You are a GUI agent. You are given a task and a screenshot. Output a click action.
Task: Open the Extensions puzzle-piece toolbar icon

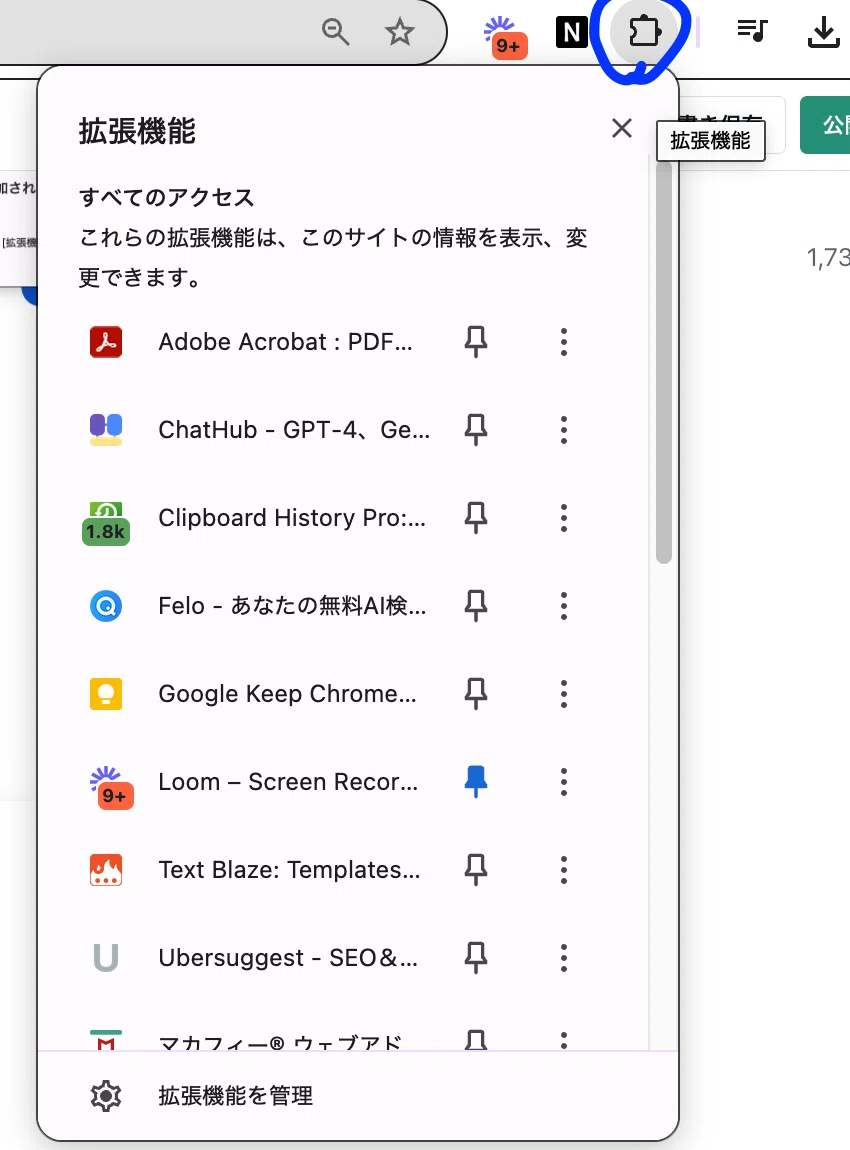coord(644,32)
